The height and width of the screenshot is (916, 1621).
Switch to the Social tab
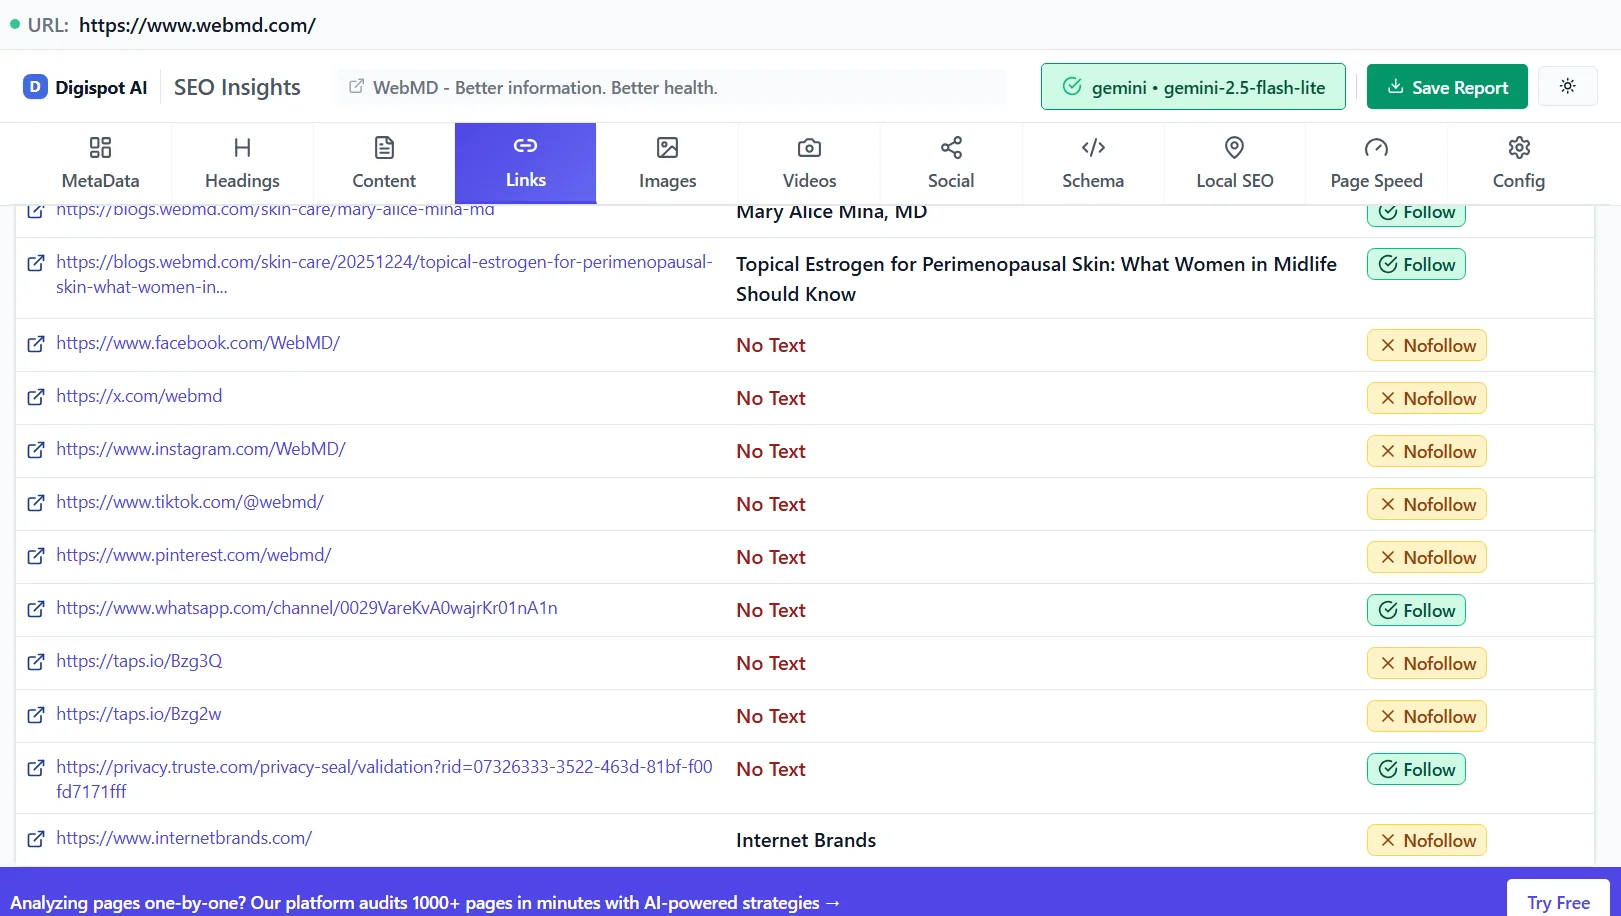click(951, 164)
